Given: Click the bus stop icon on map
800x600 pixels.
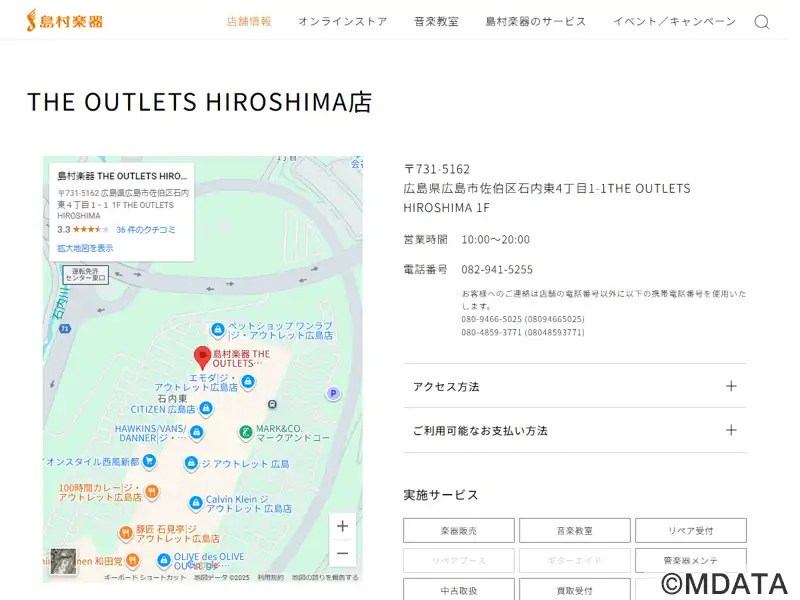Looking at the screenshot, I should coord(272,404).
